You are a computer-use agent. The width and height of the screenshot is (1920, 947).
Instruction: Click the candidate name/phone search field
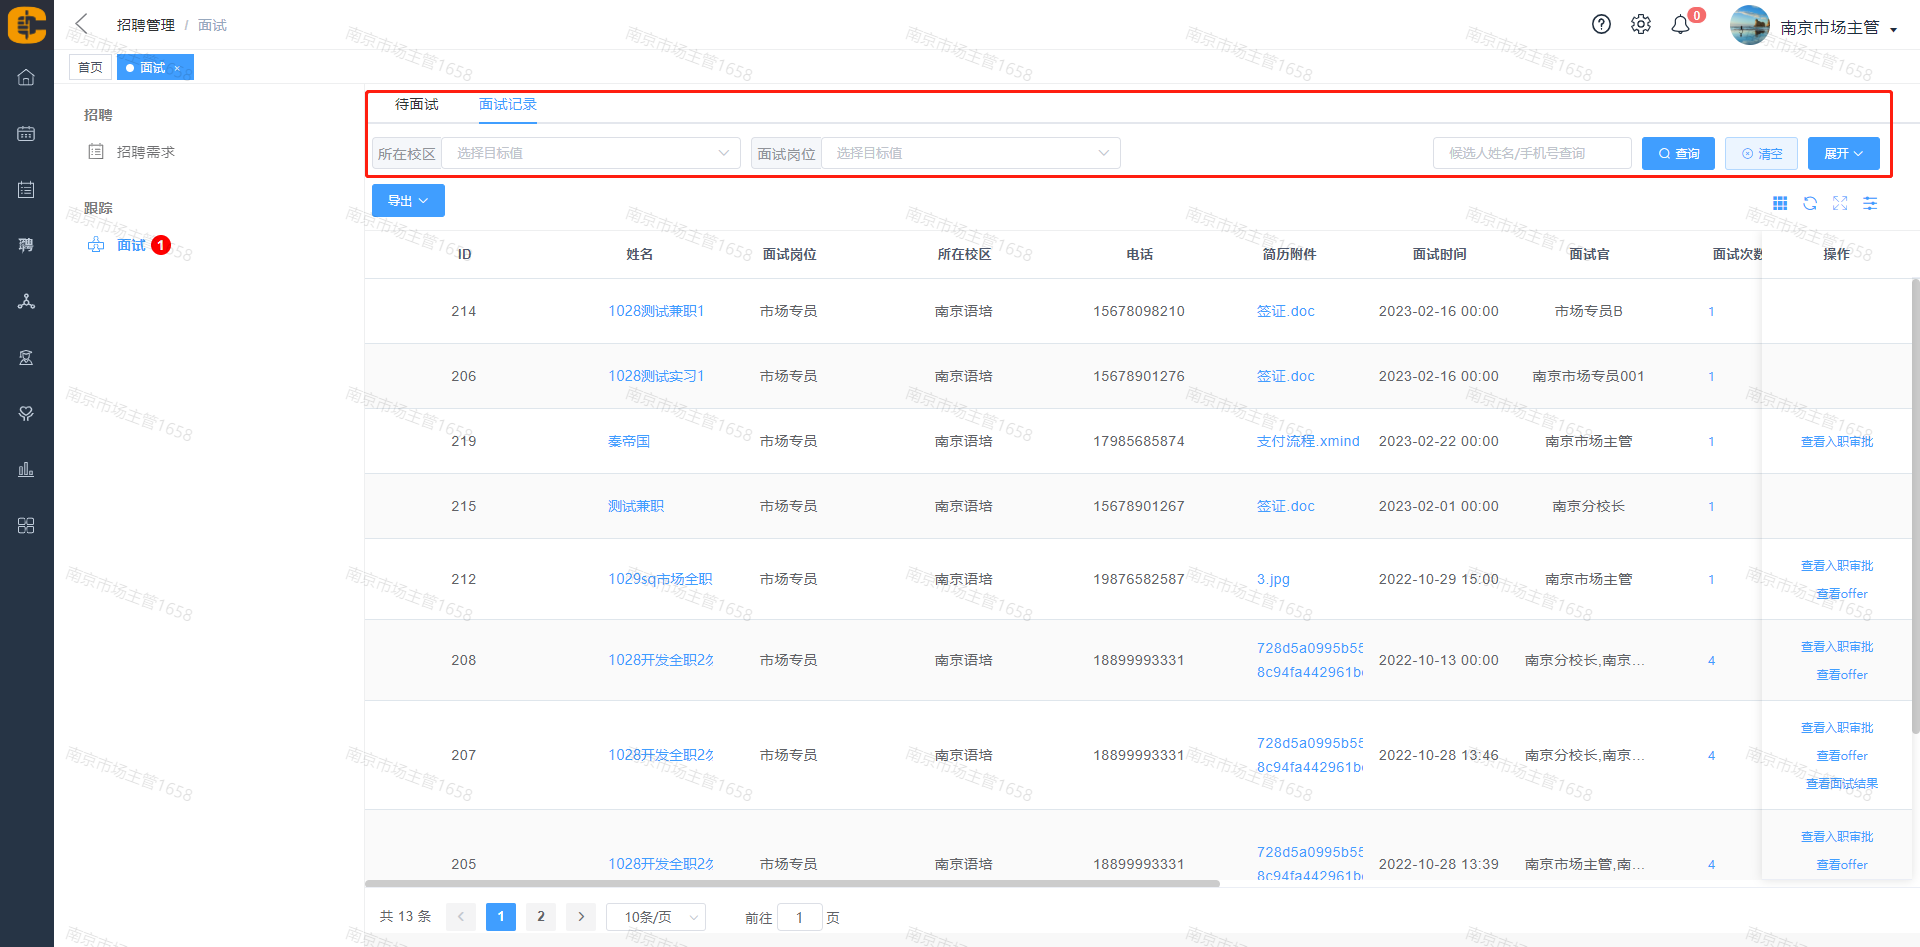click(1532, 153)
